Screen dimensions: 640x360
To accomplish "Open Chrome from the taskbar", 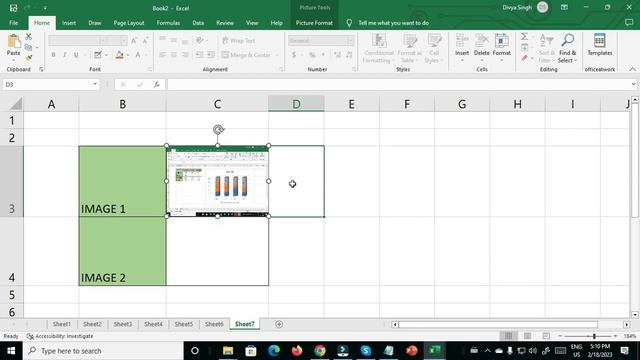I will 320,351.
